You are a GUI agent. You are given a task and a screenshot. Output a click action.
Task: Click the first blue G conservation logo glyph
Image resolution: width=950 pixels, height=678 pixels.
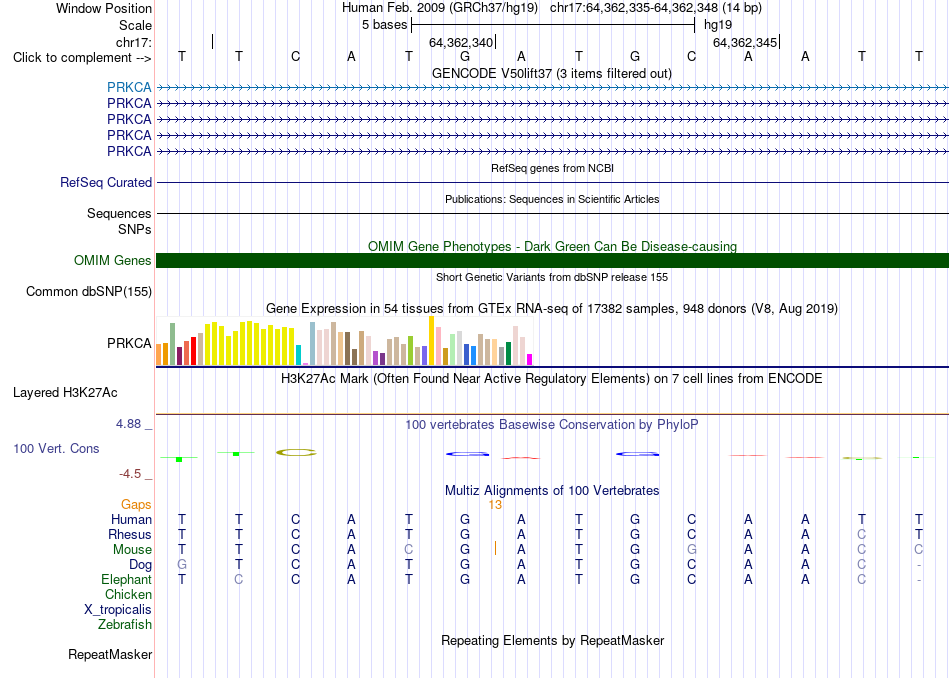pyautogui.click(x=467, y=454)
